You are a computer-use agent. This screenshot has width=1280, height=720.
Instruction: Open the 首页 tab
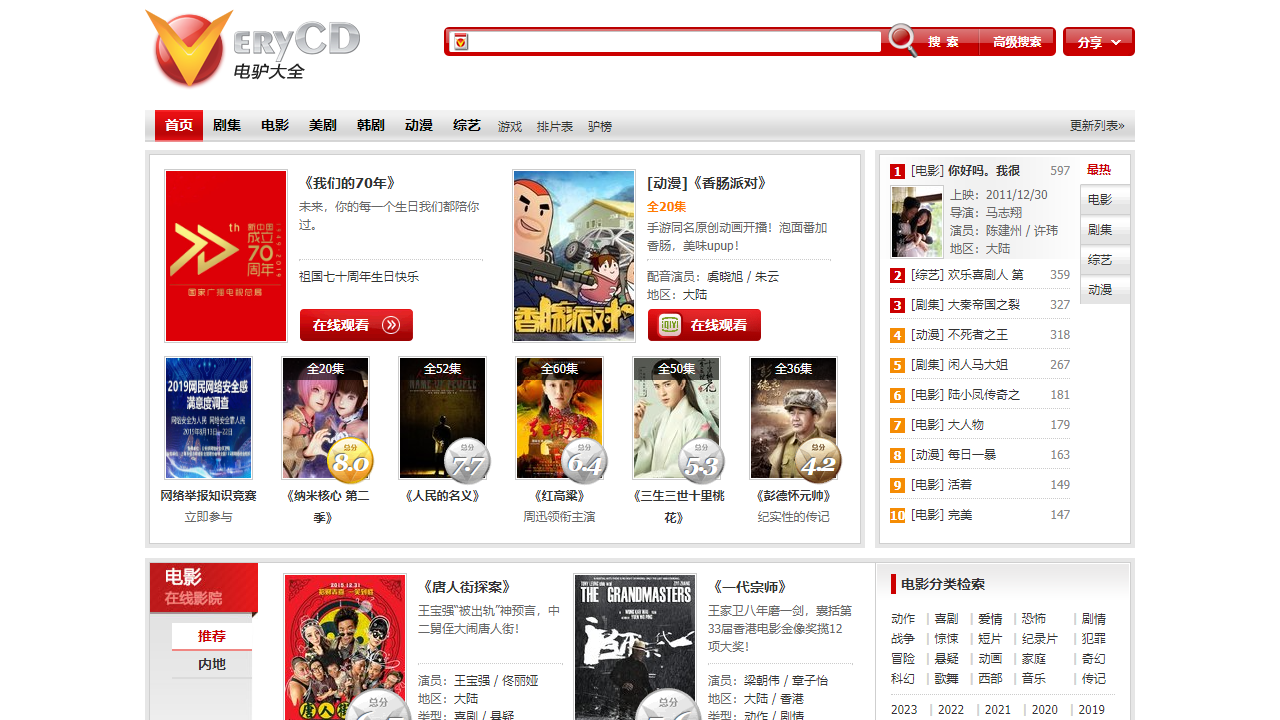tap(179, 125)
